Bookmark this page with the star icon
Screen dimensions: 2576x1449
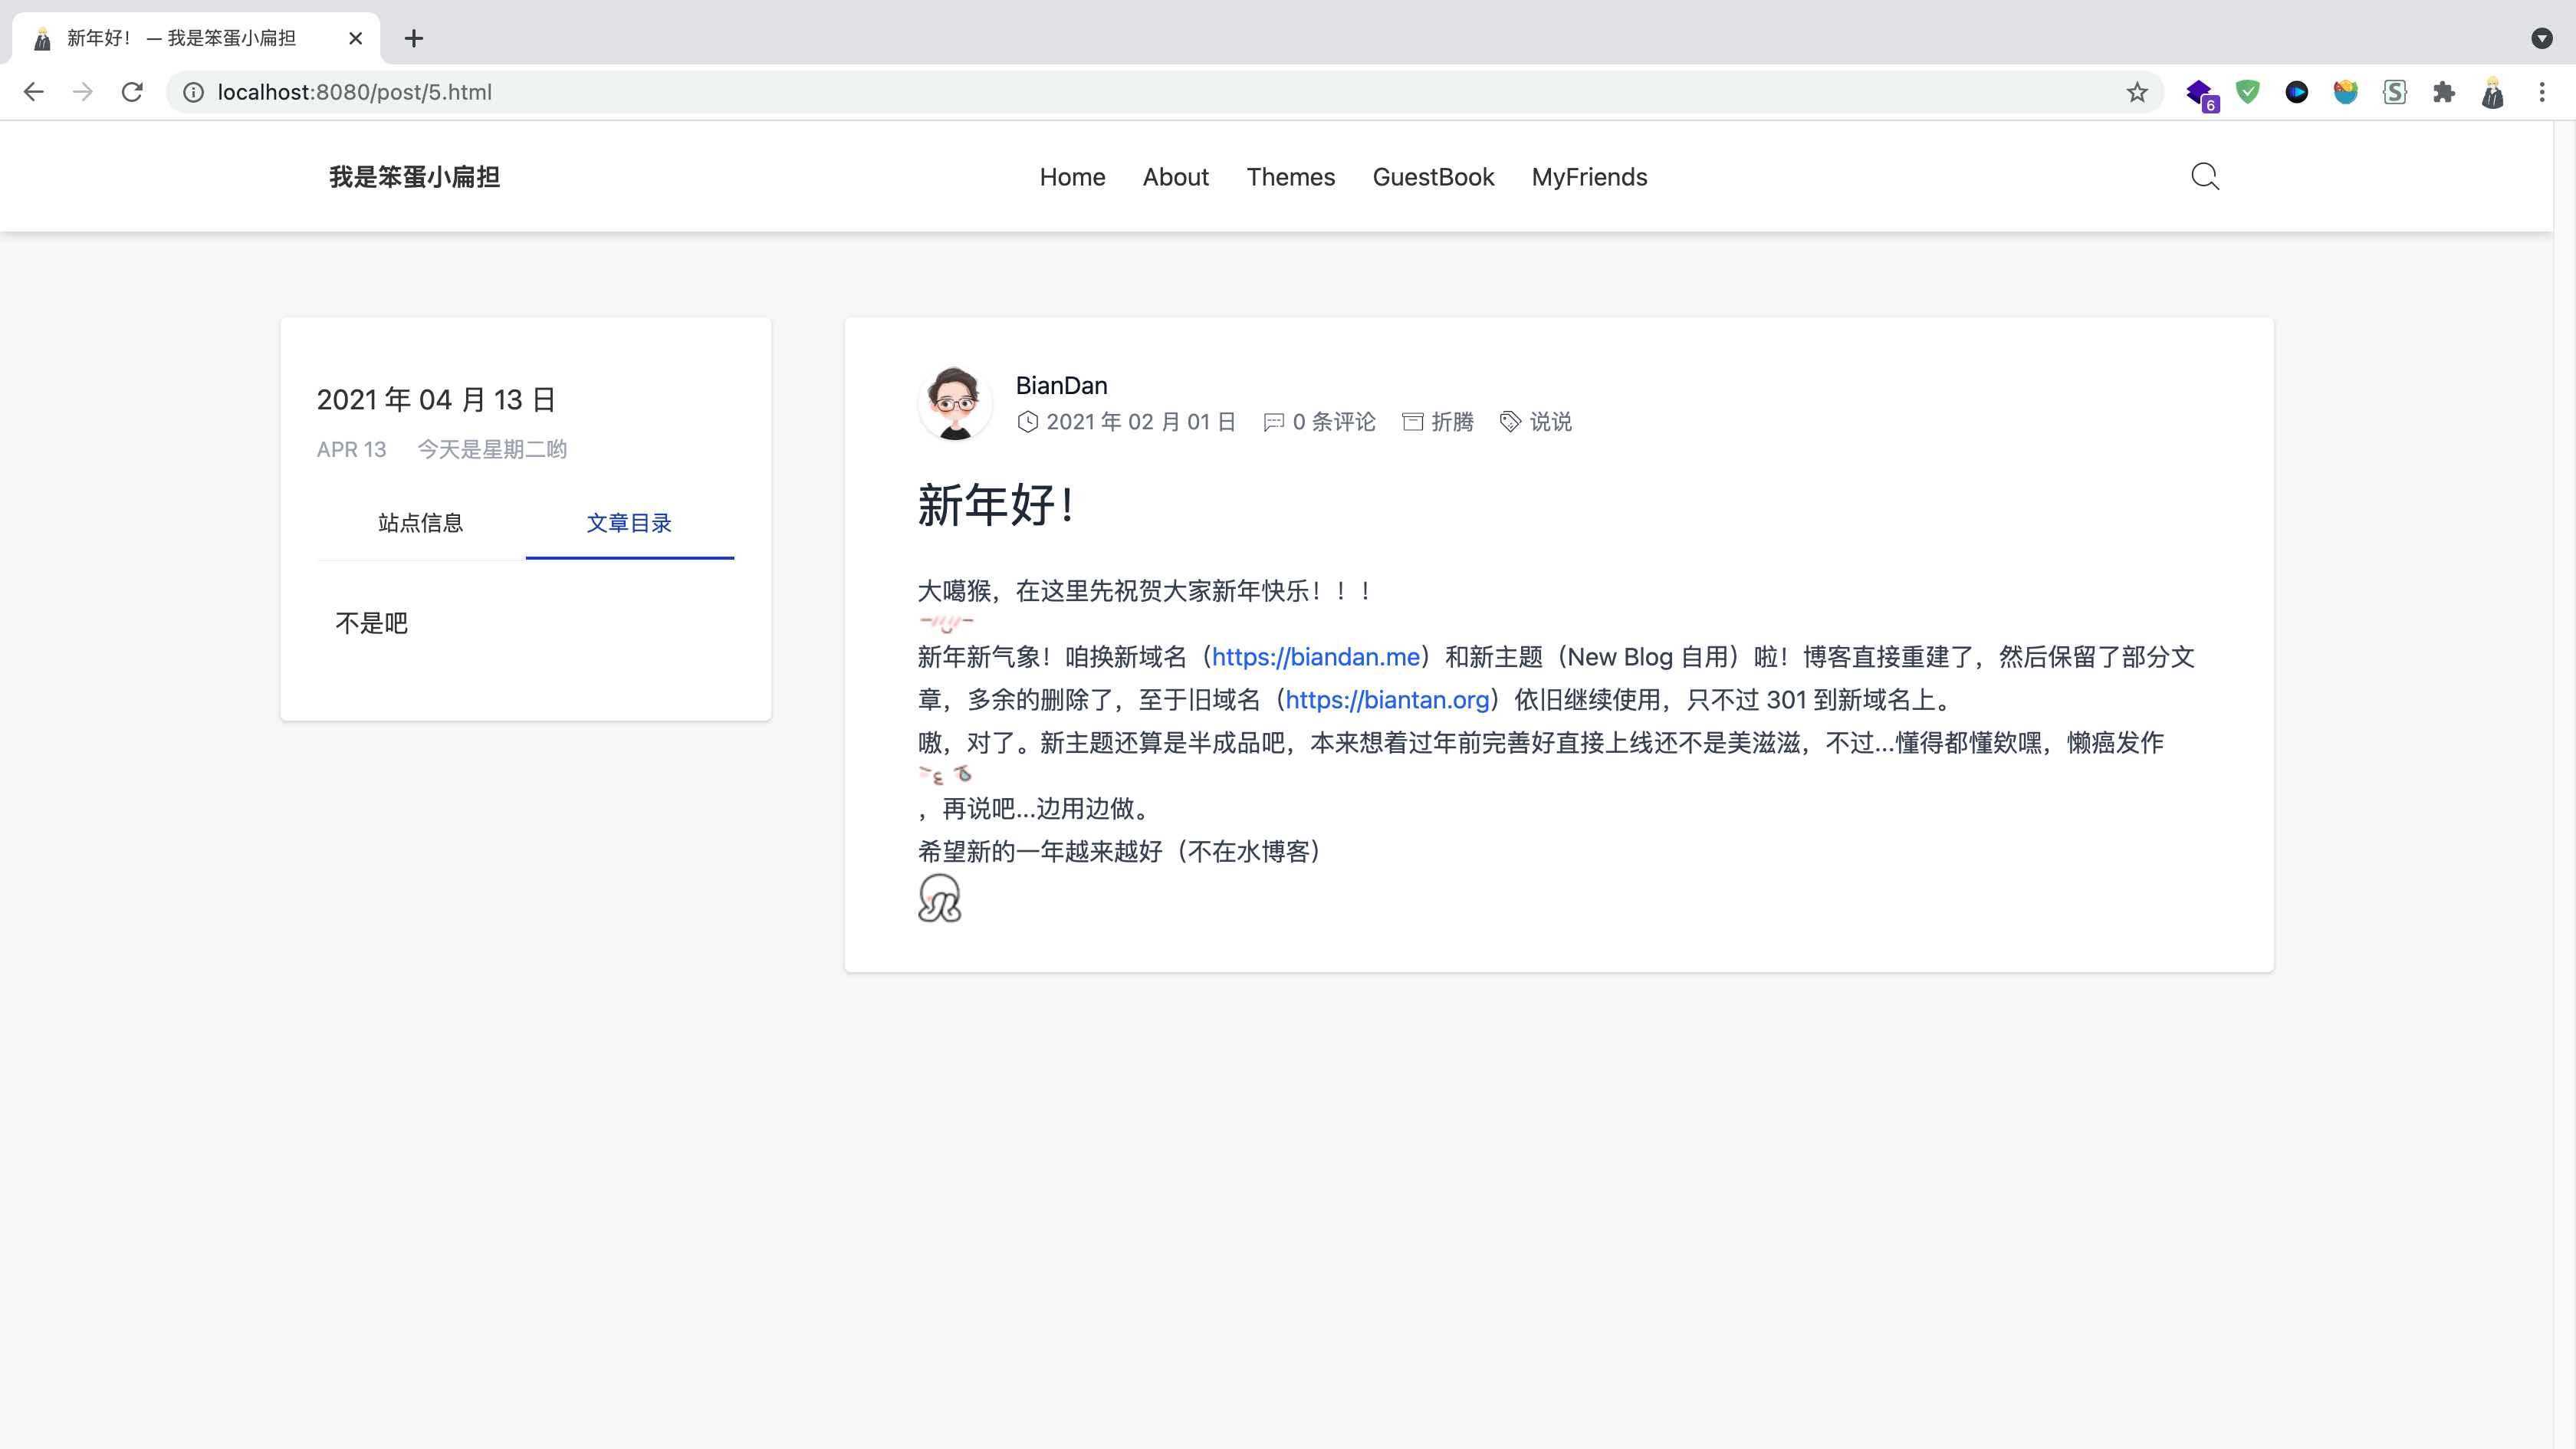pyautogui.click(x=2137, y=92)
